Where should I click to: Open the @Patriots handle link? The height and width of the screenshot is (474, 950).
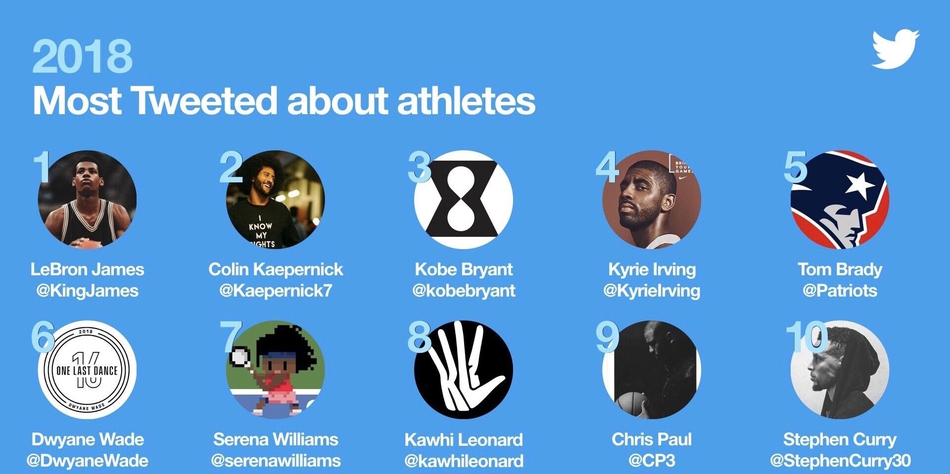pyautogui.click(x=840, y=291)
